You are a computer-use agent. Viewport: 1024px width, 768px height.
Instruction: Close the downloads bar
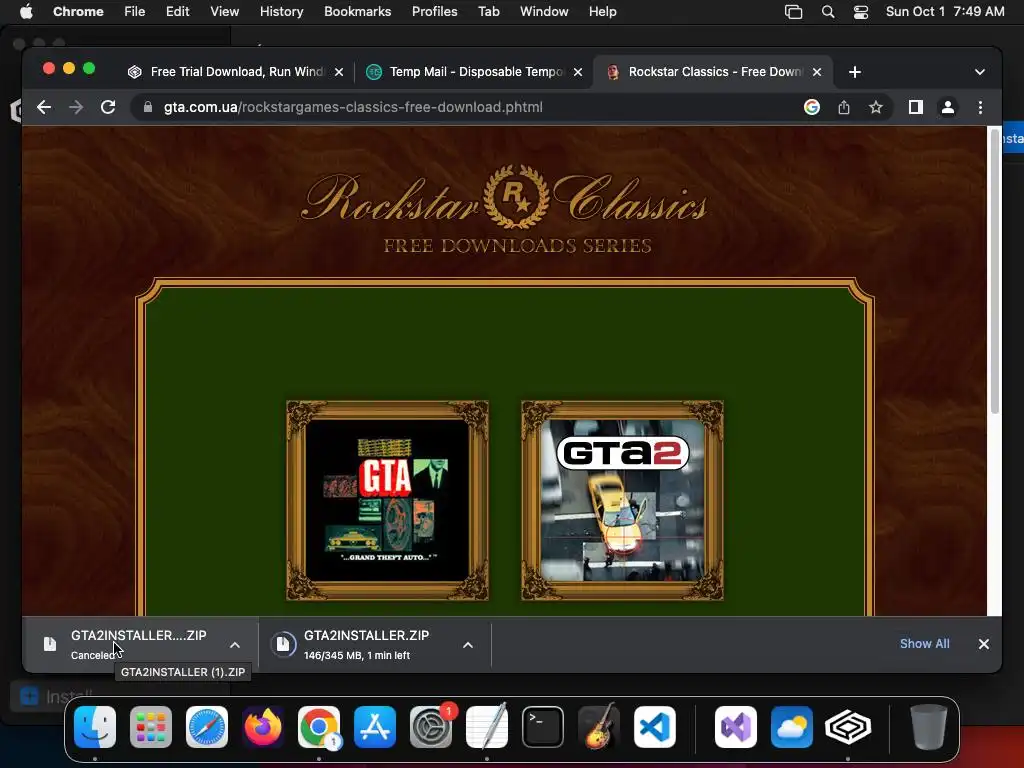tap(984, 644)
